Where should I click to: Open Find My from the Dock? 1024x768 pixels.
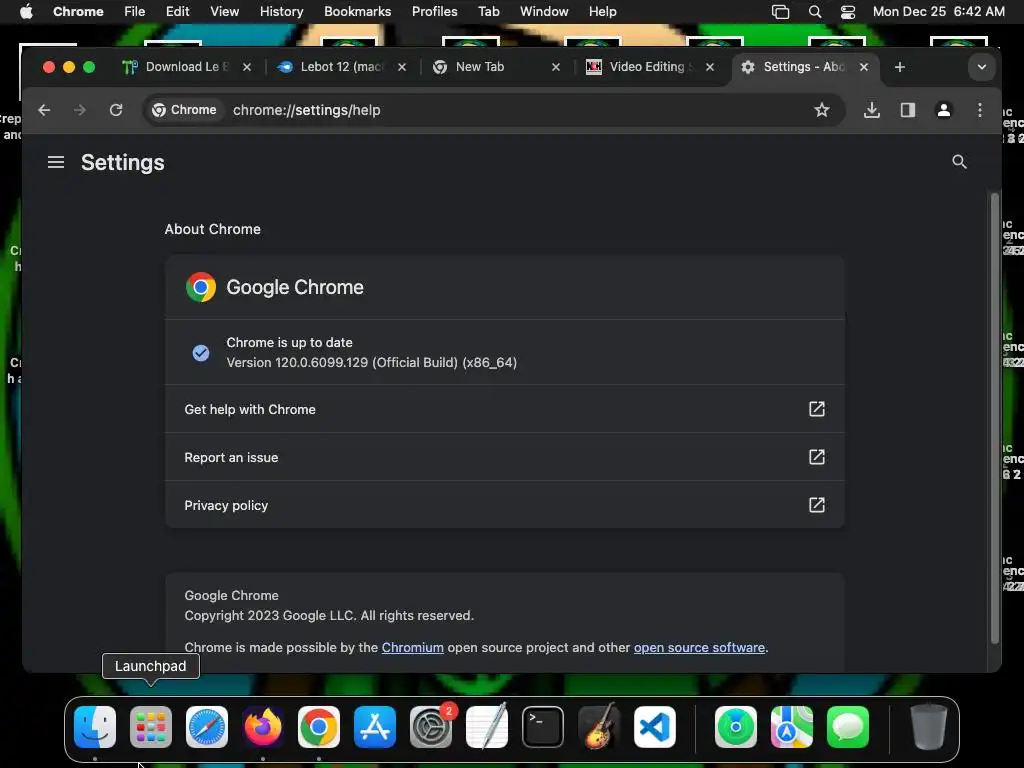(736, 727)
